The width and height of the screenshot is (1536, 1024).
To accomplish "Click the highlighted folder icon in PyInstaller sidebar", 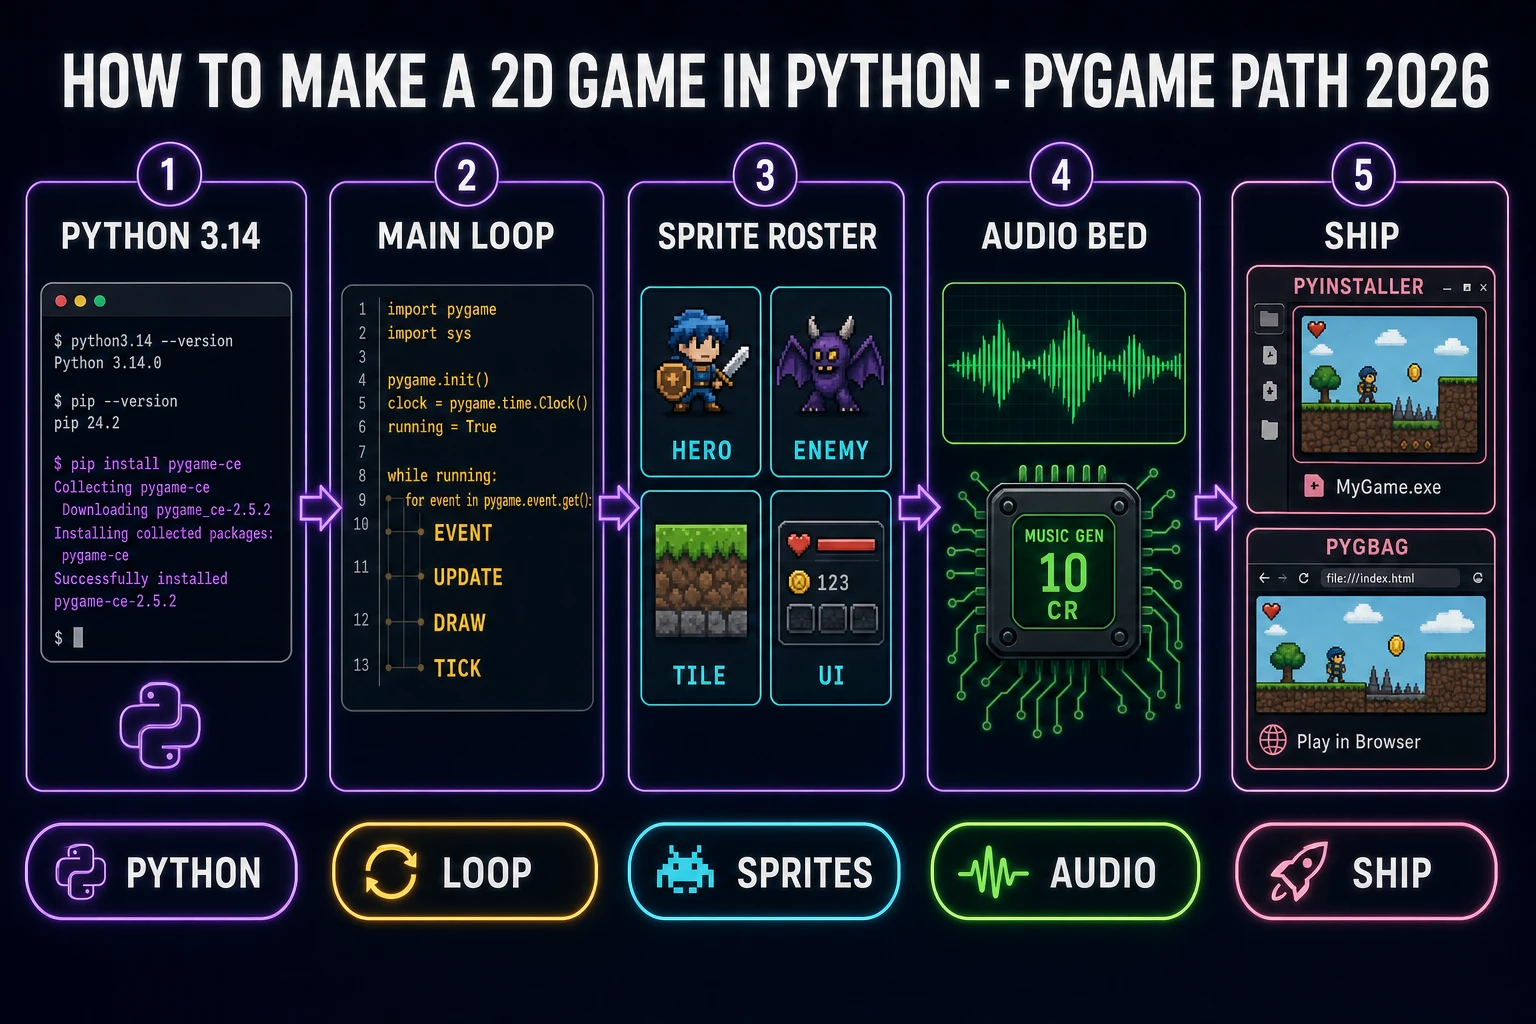I will (1269, 319).
